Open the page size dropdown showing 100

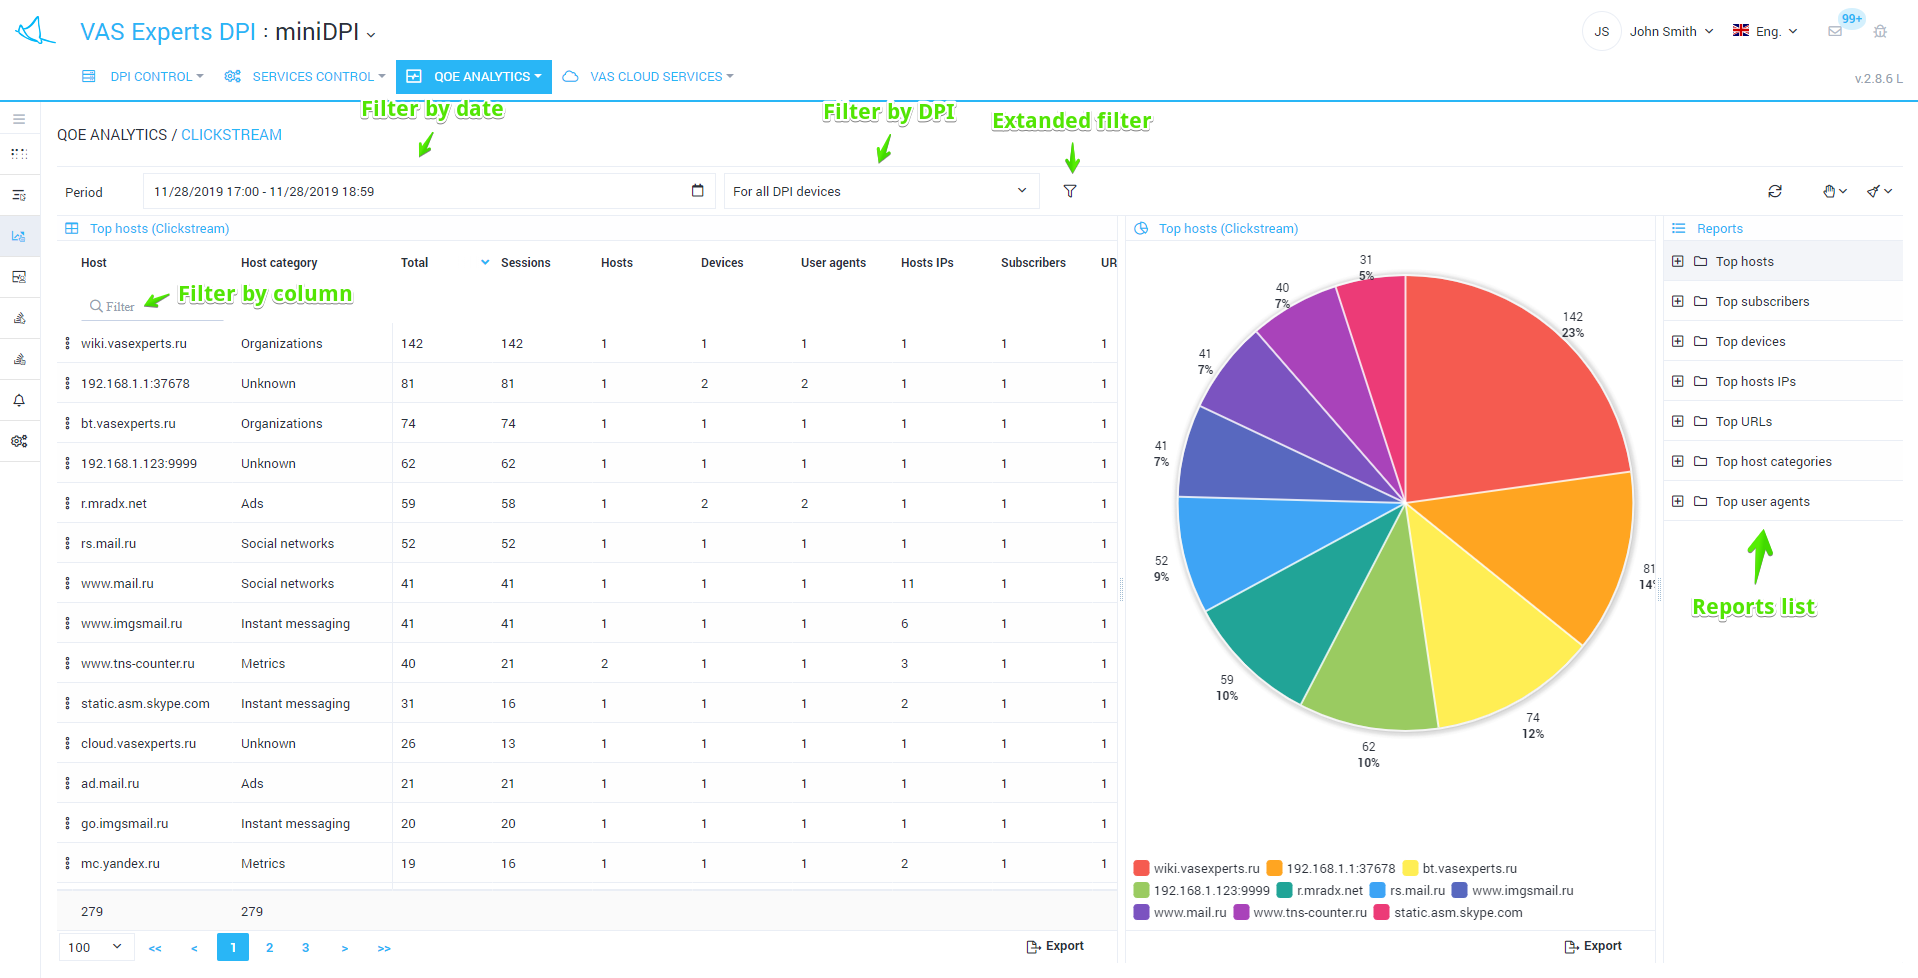(96, 947)
